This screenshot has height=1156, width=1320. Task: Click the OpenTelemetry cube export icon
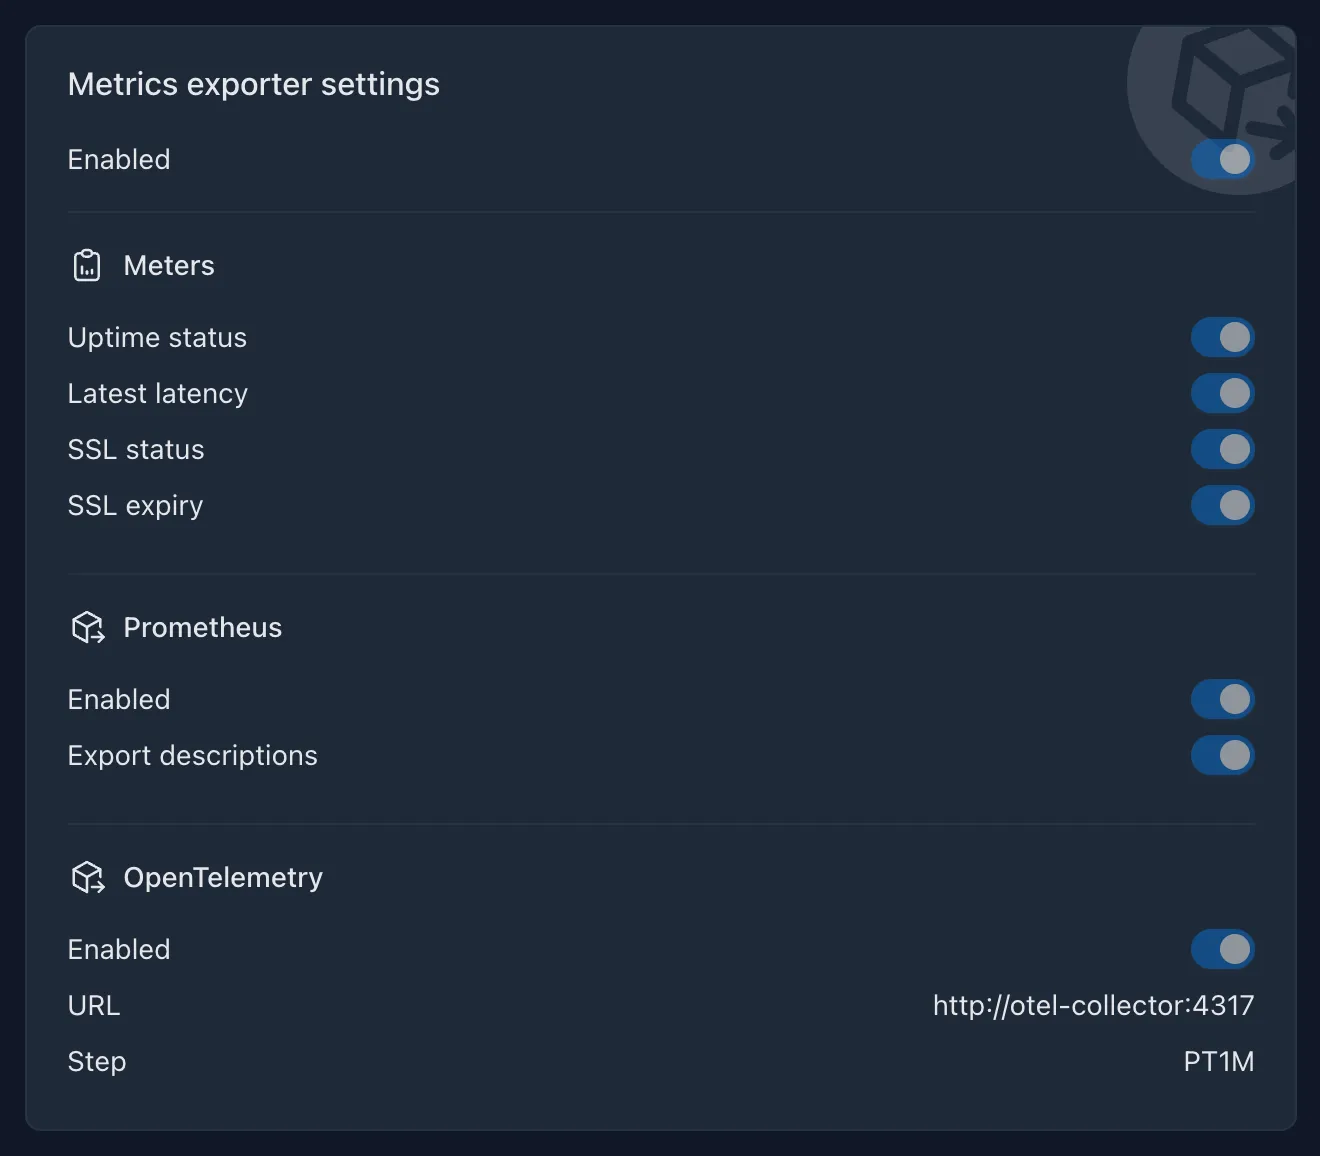tap(88, 878)
